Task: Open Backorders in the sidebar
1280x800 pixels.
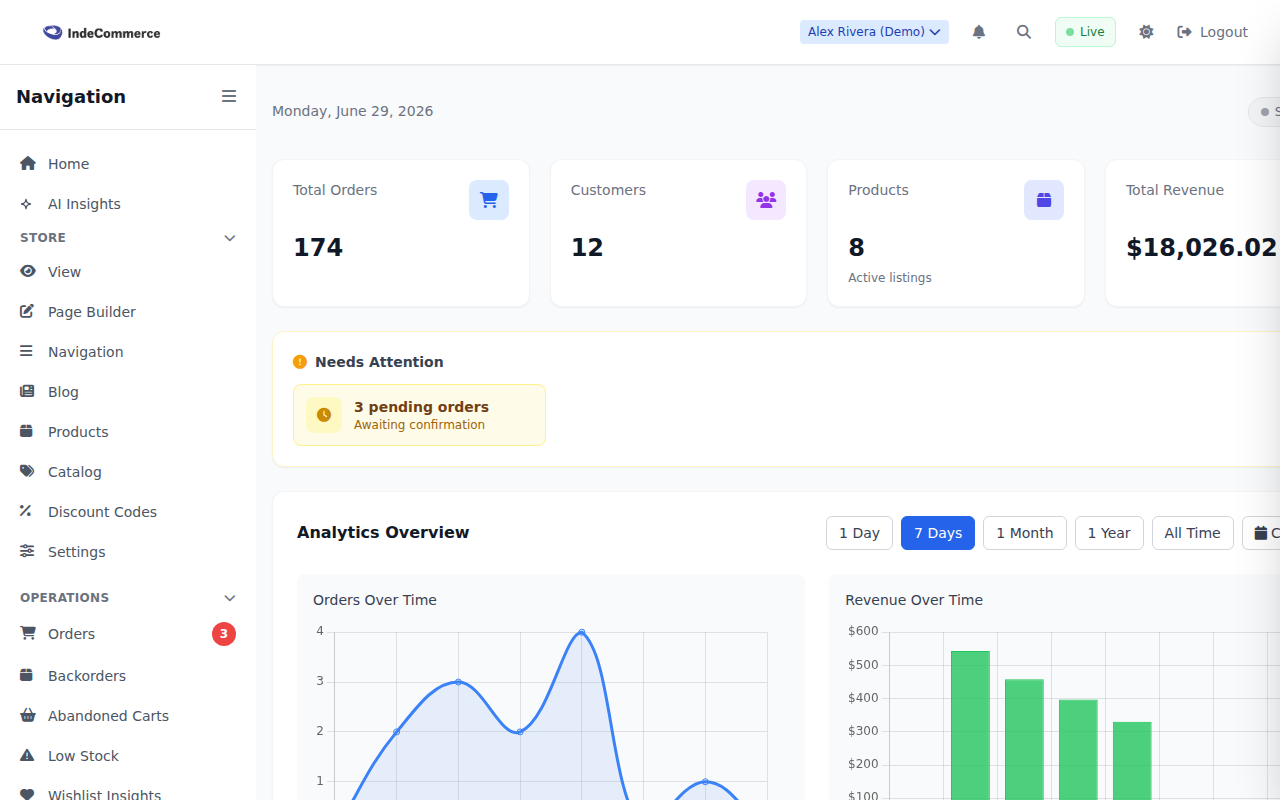Action: pyautogui.click(x=128, y=676)
